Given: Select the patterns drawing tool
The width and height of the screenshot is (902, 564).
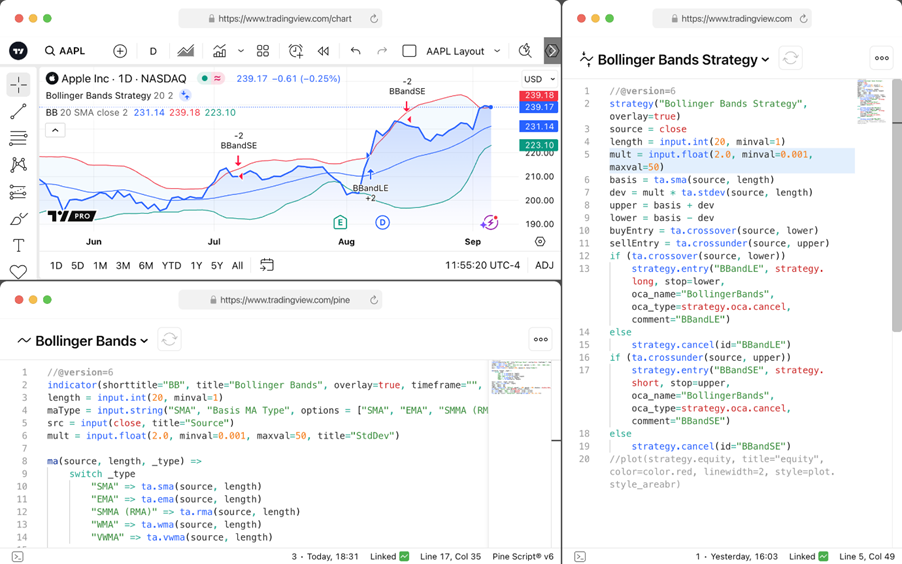Looking at the screenshot, I should [x=18, y=165].
